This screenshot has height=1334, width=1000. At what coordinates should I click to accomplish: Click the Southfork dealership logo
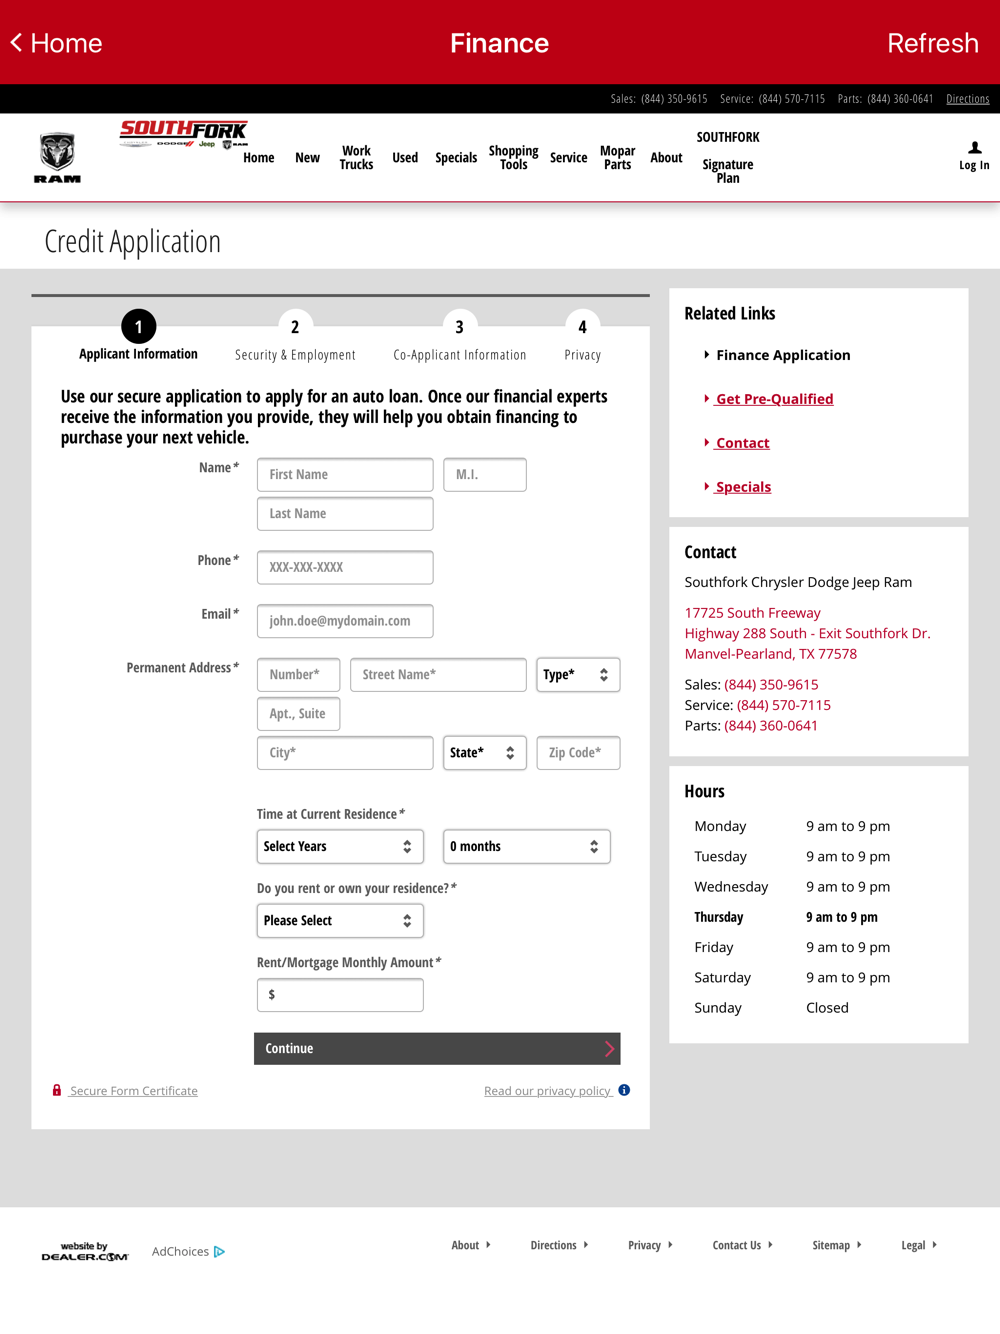point(184,134)
